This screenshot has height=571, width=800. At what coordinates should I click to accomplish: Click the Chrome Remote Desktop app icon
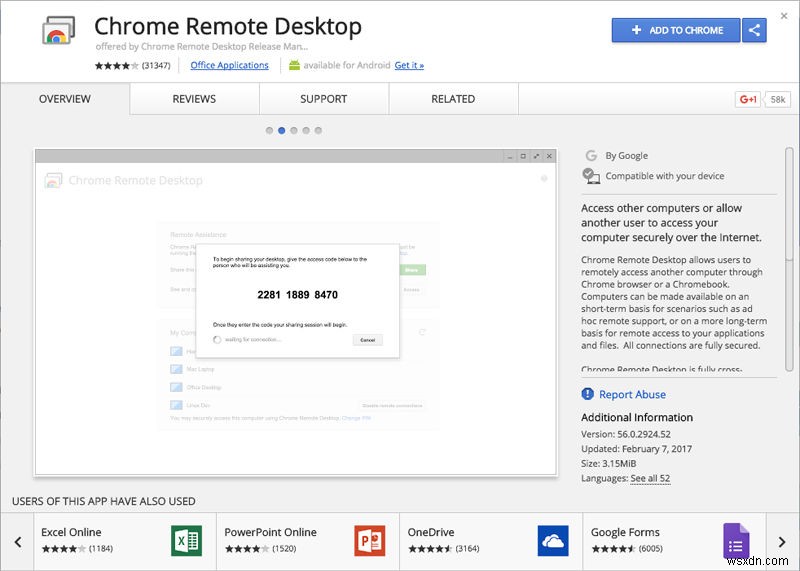coord(59,30)
